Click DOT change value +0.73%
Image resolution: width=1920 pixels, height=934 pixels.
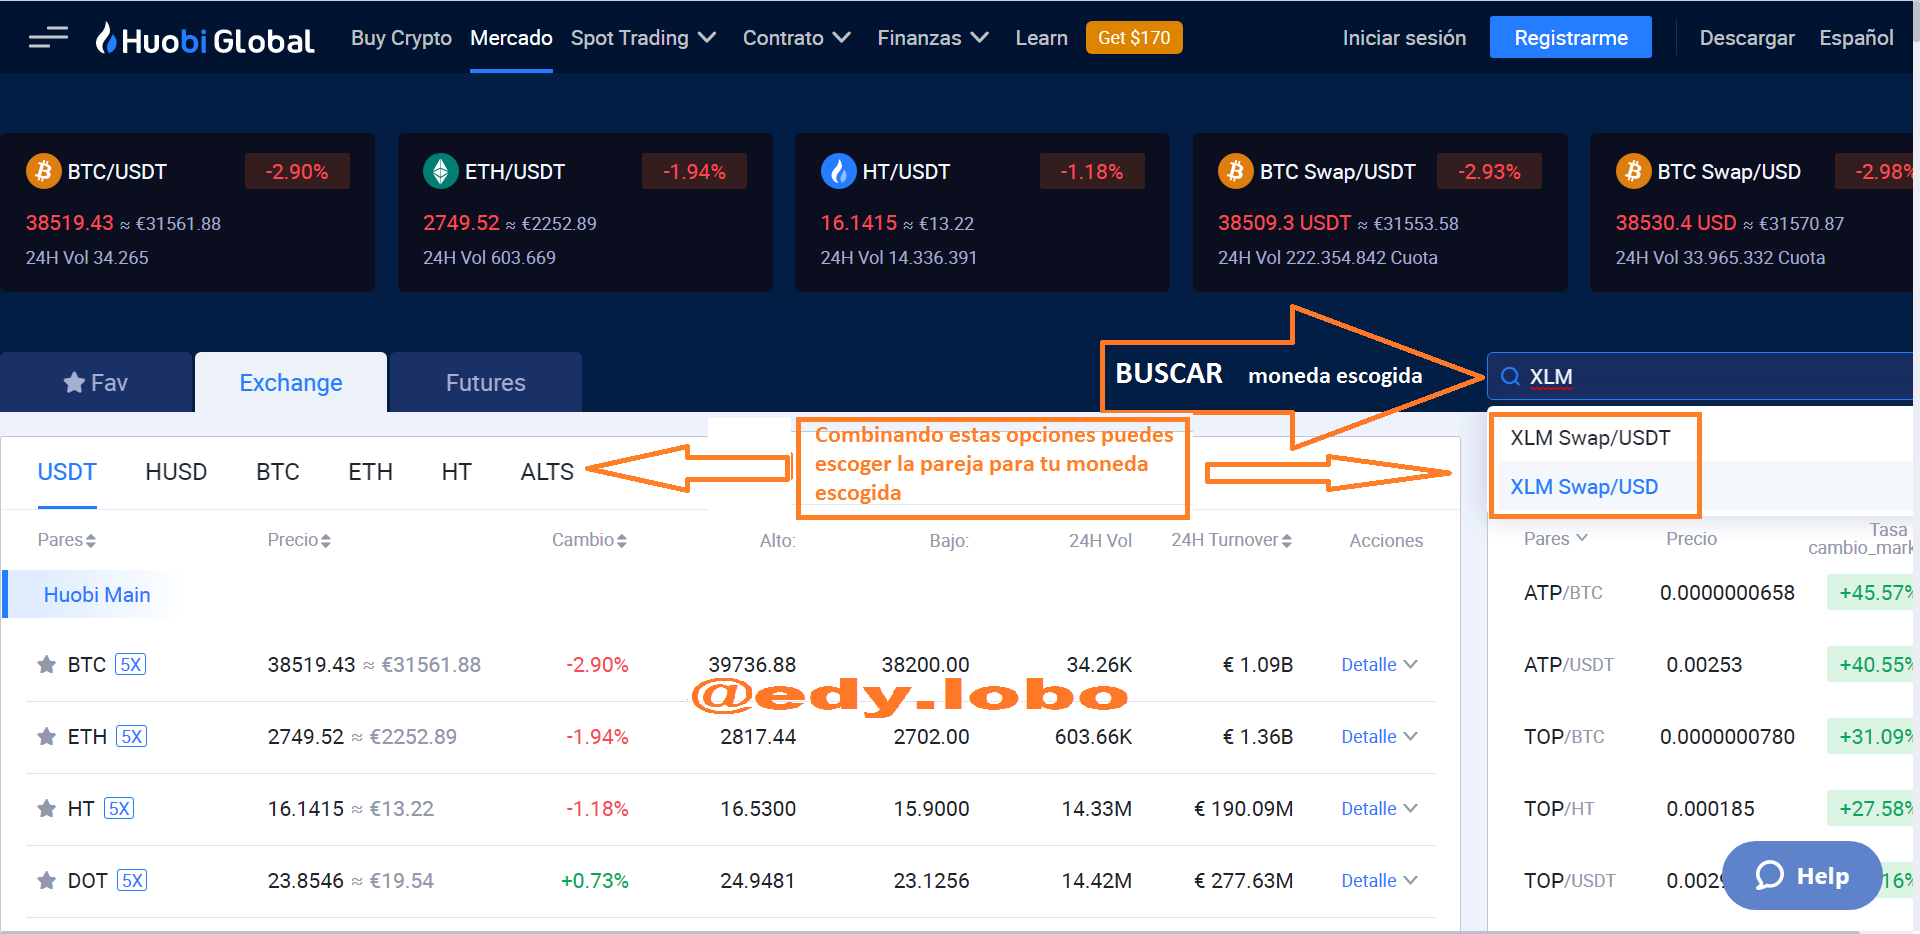pos(594,881)
